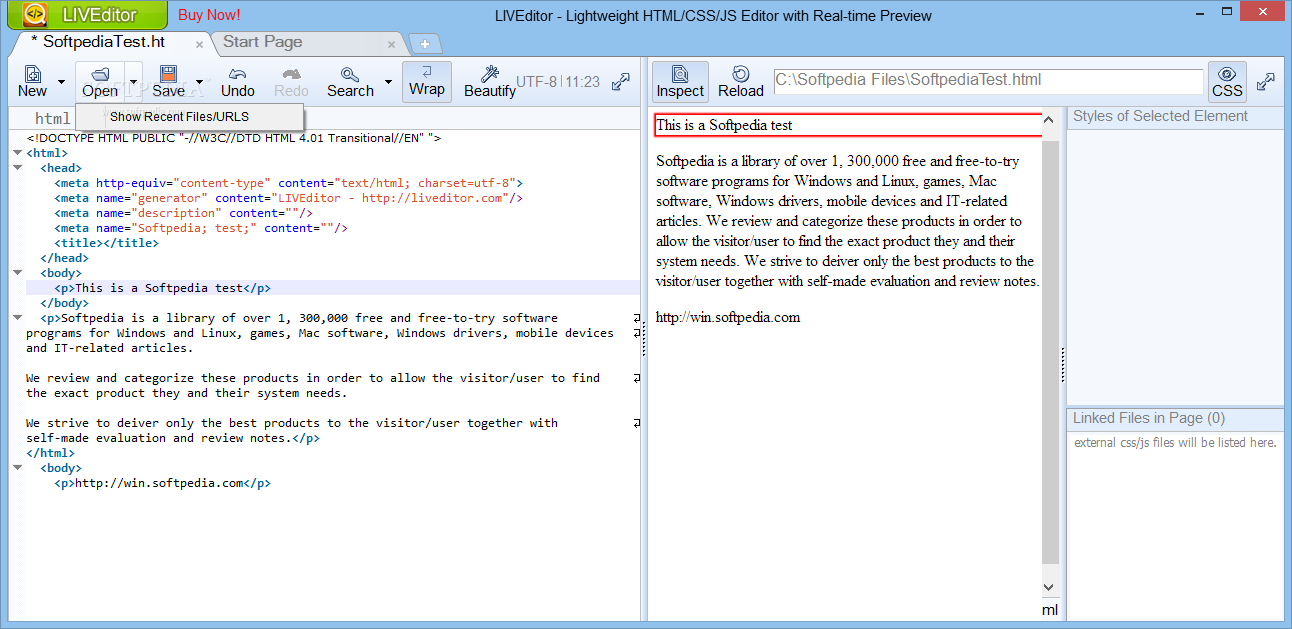Add a new tab with plus button
The image size is (1292, 629).
(425, 44)
